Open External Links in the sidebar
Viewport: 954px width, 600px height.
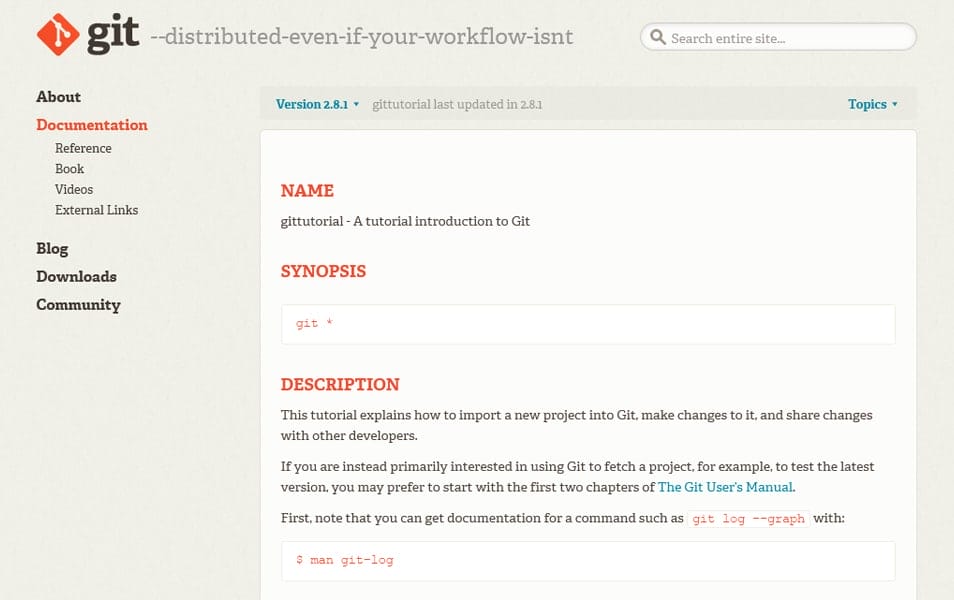point(96,210)
